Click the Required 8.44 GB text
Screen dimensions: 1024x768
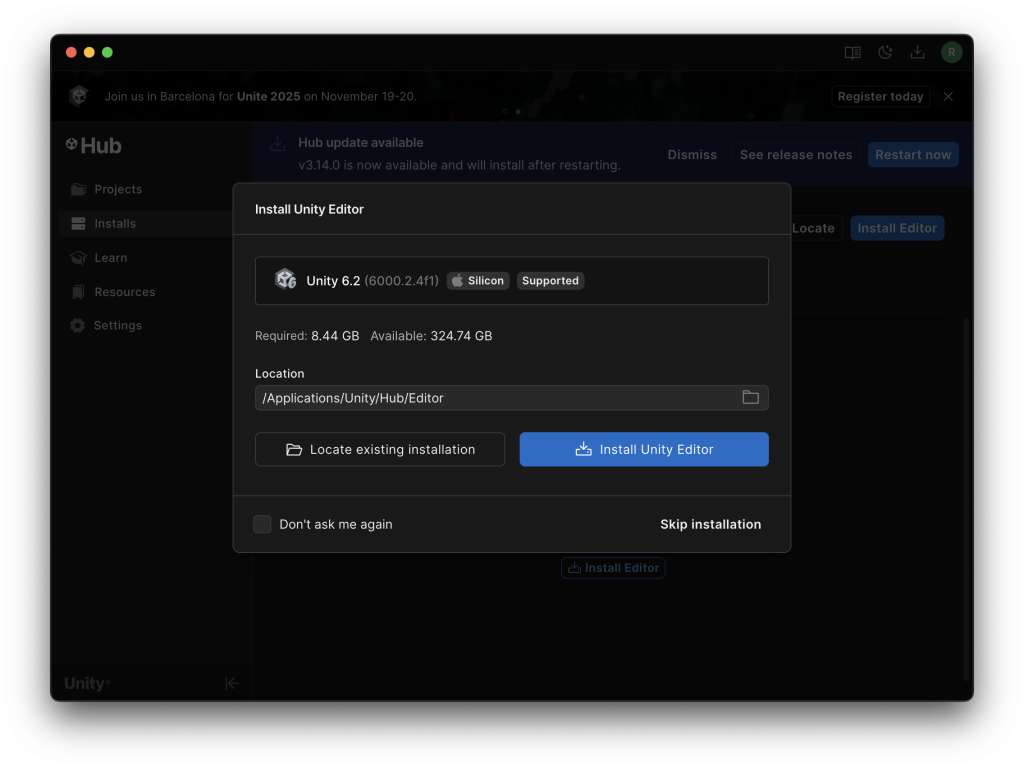pyautogui.click(x=307, y=336)
